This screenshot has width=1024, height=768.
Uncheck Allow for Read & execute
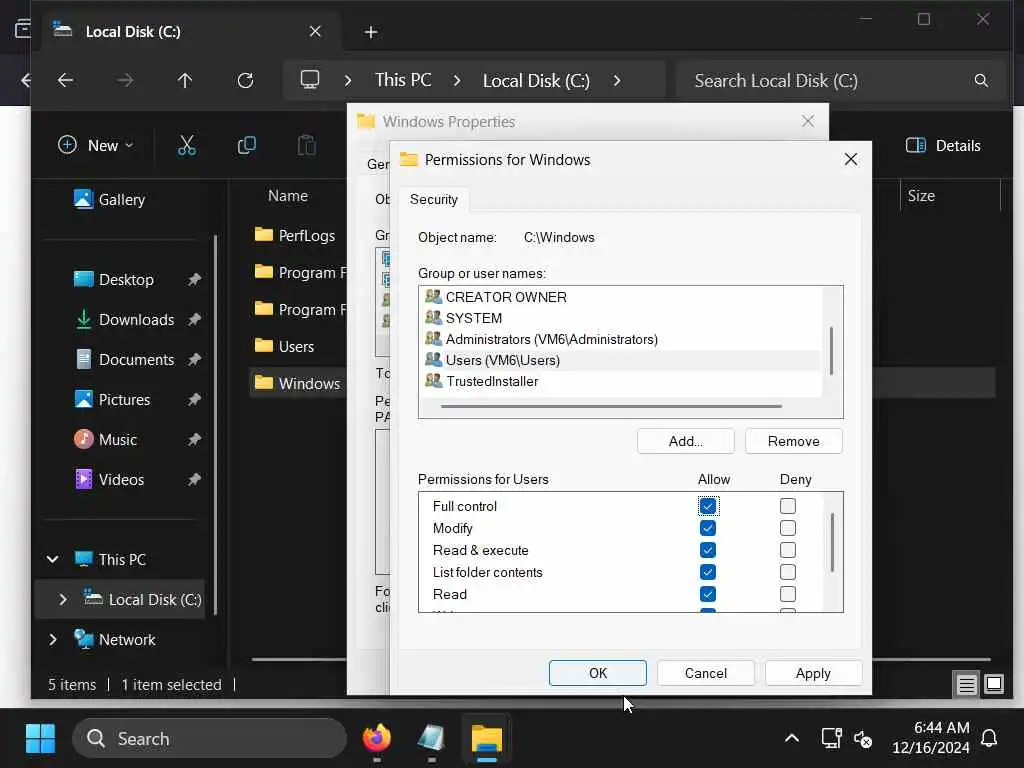(x=707, y=550)
